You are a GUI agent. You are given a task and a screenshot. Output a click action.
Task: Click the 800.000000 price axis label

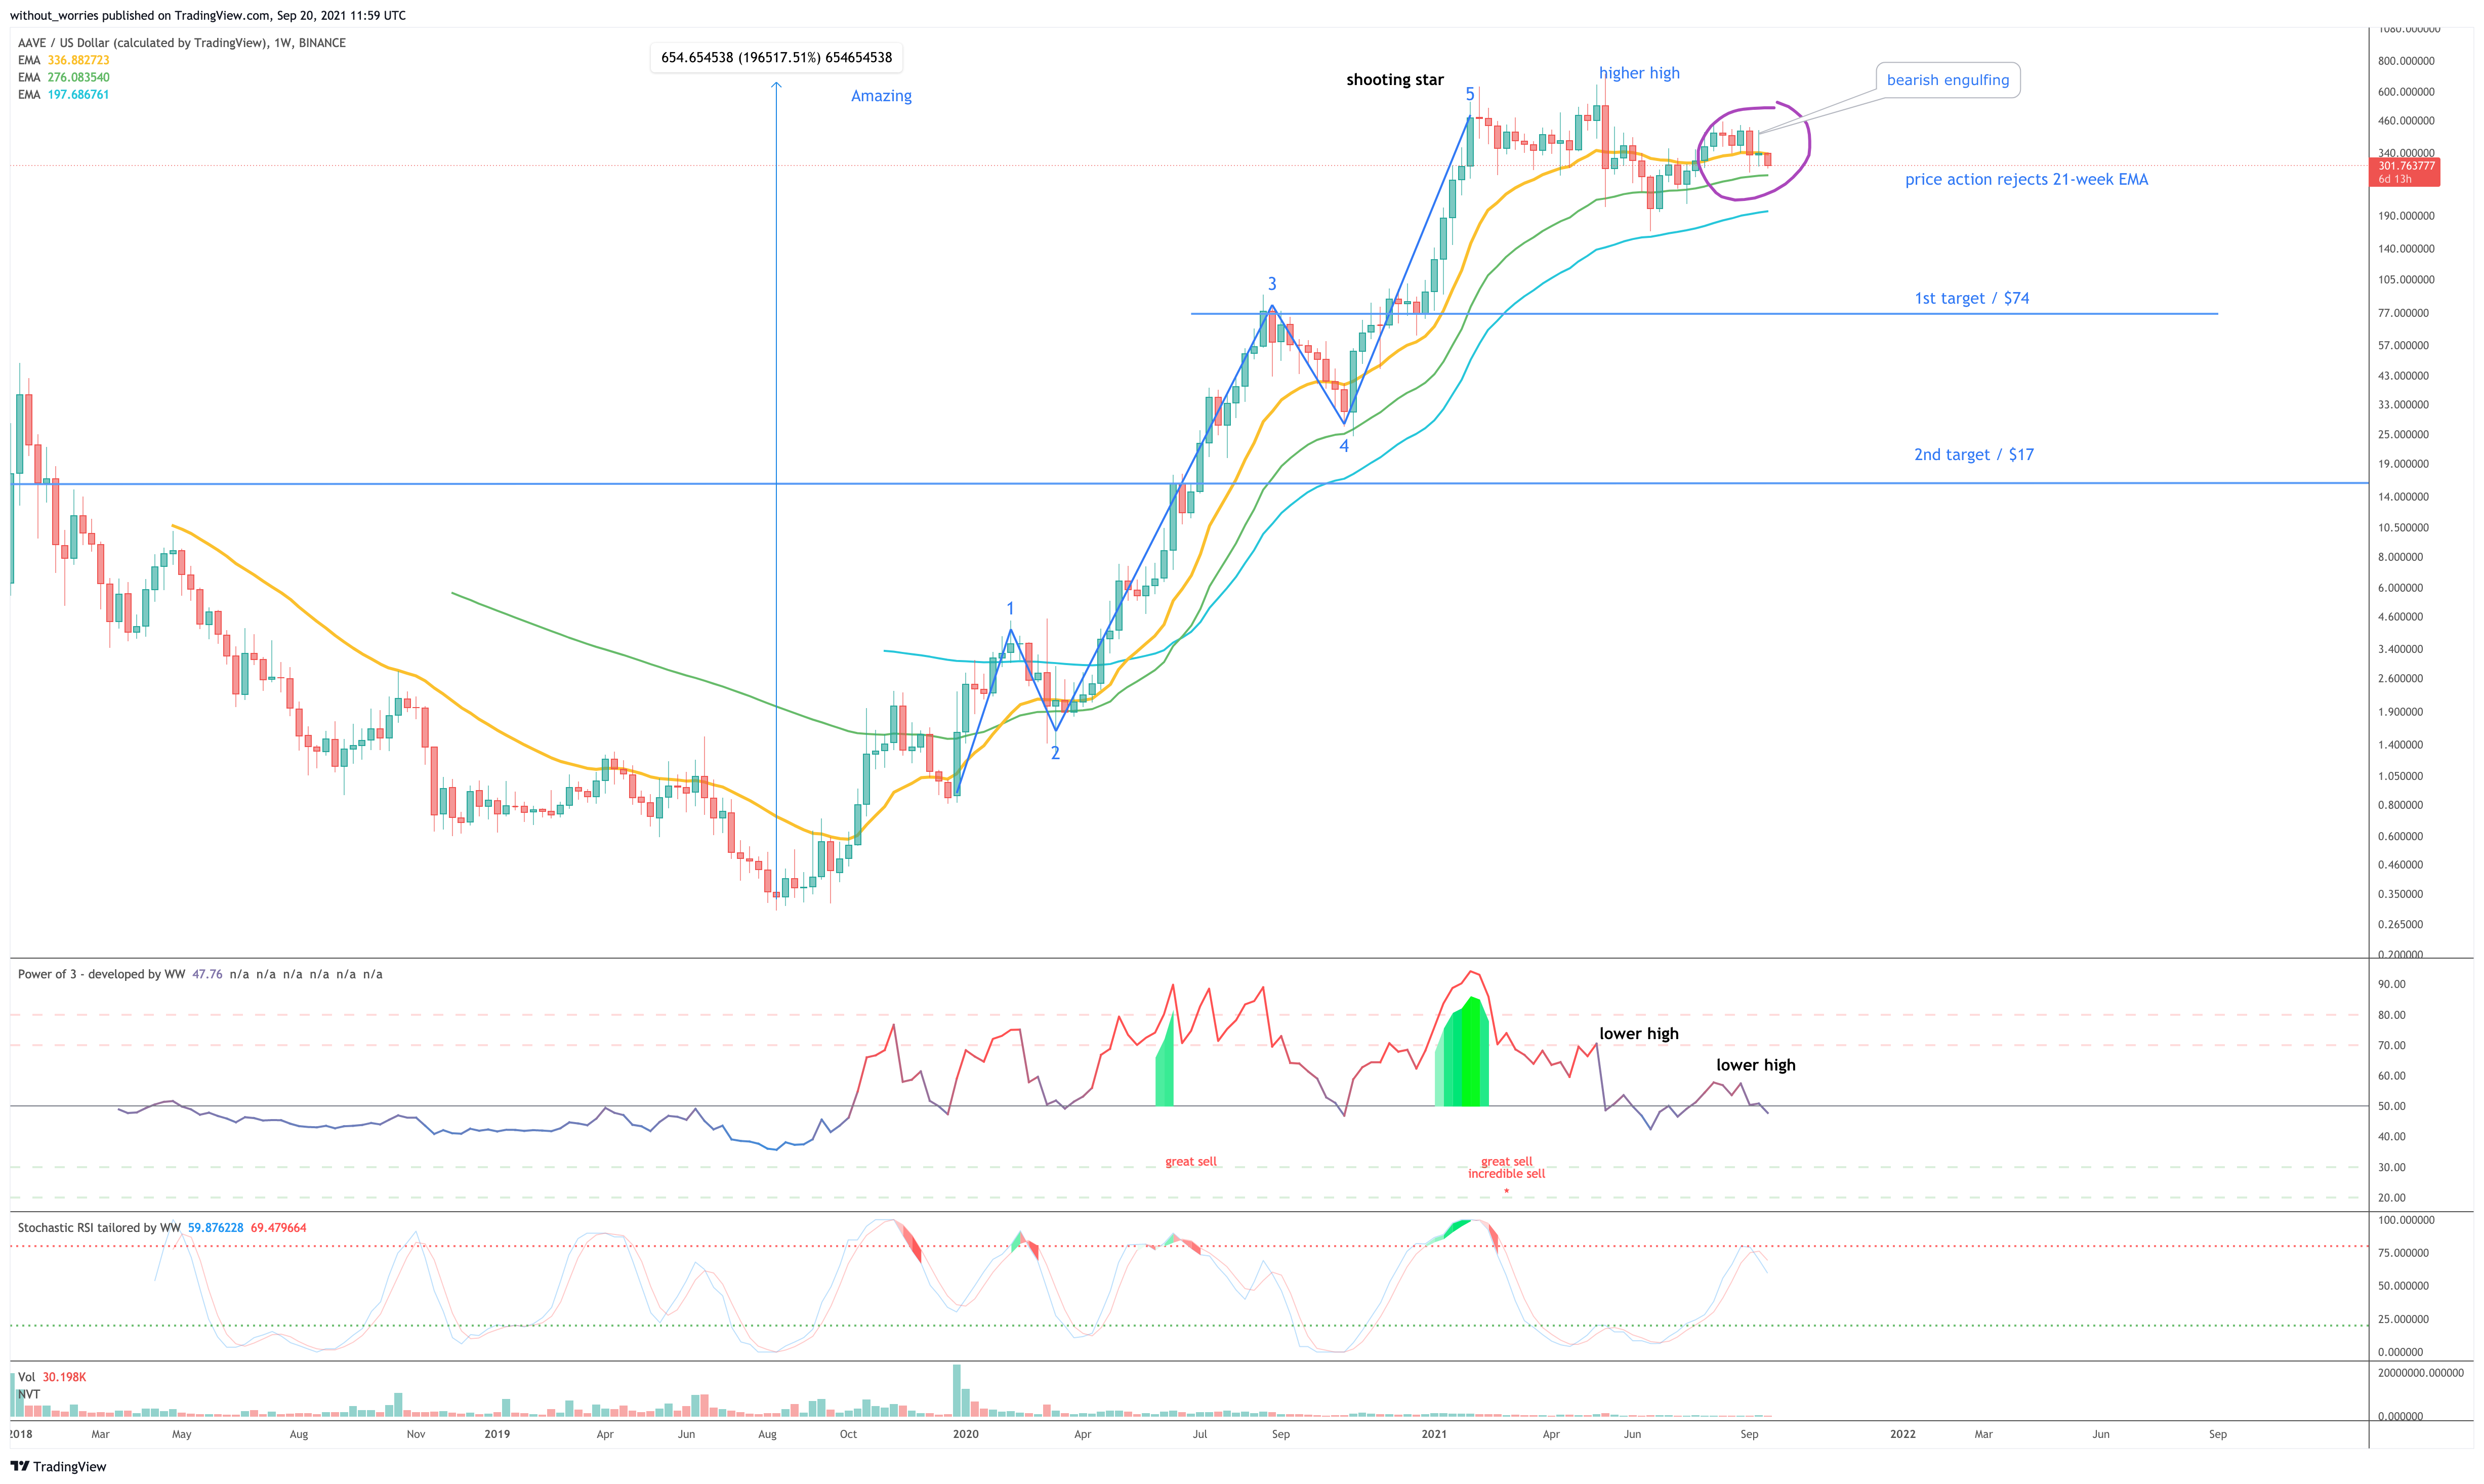2407,61
